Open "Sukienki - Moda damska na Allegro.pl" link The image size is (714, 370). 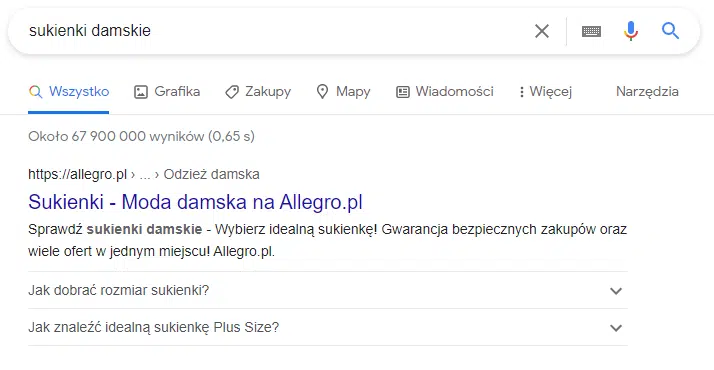(x=195, y=202)
